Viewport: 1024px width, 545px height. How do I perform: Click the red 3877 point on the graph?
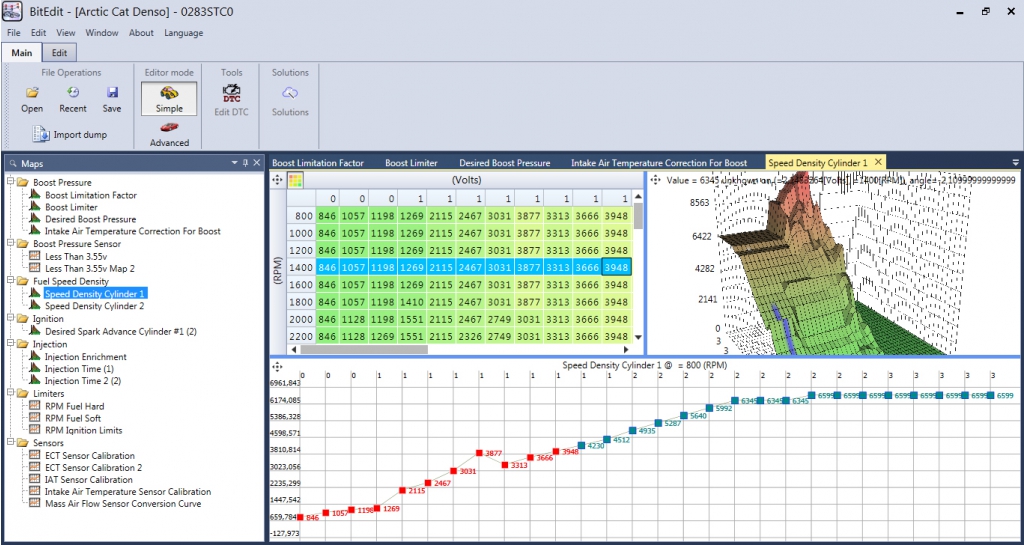point(479,452)
